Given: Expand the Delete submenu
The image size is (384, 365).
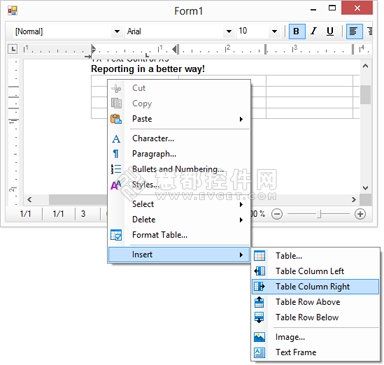Looking at the screenshot, I should coord(241,220).
